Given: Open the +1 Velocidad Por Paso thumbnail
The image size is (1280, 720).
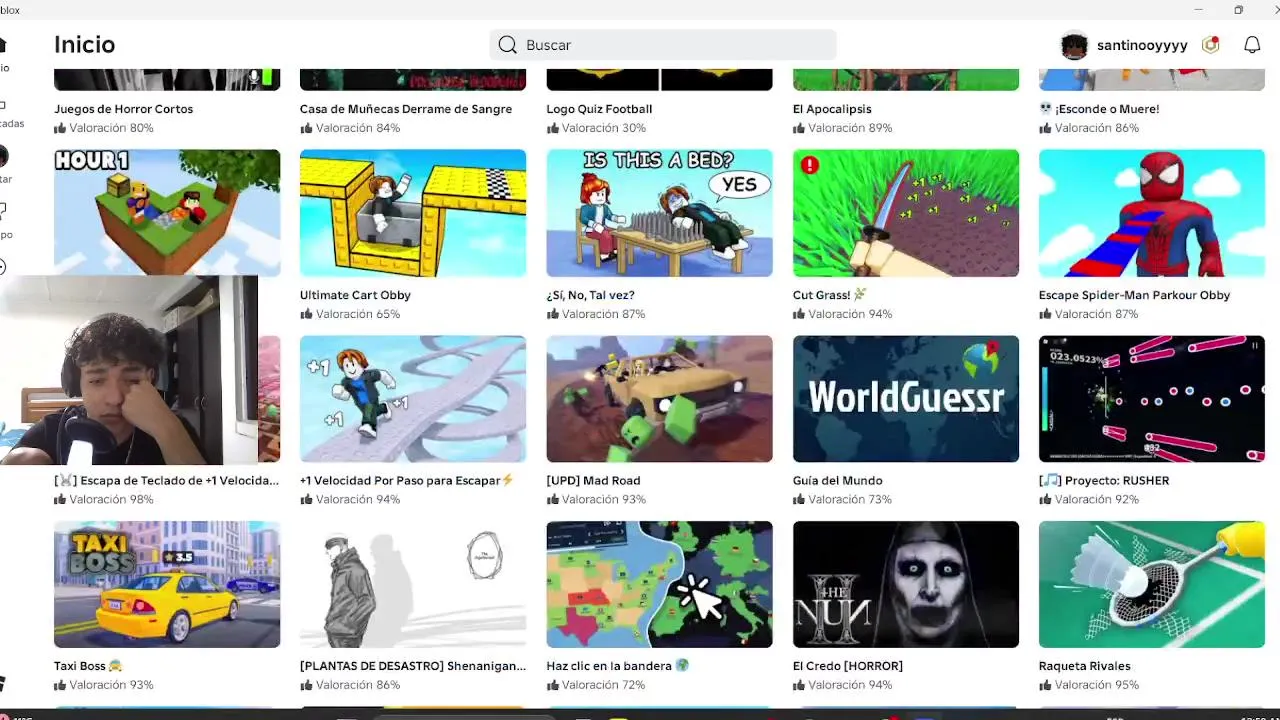Looking at the screenshot, I should point(413,399).
